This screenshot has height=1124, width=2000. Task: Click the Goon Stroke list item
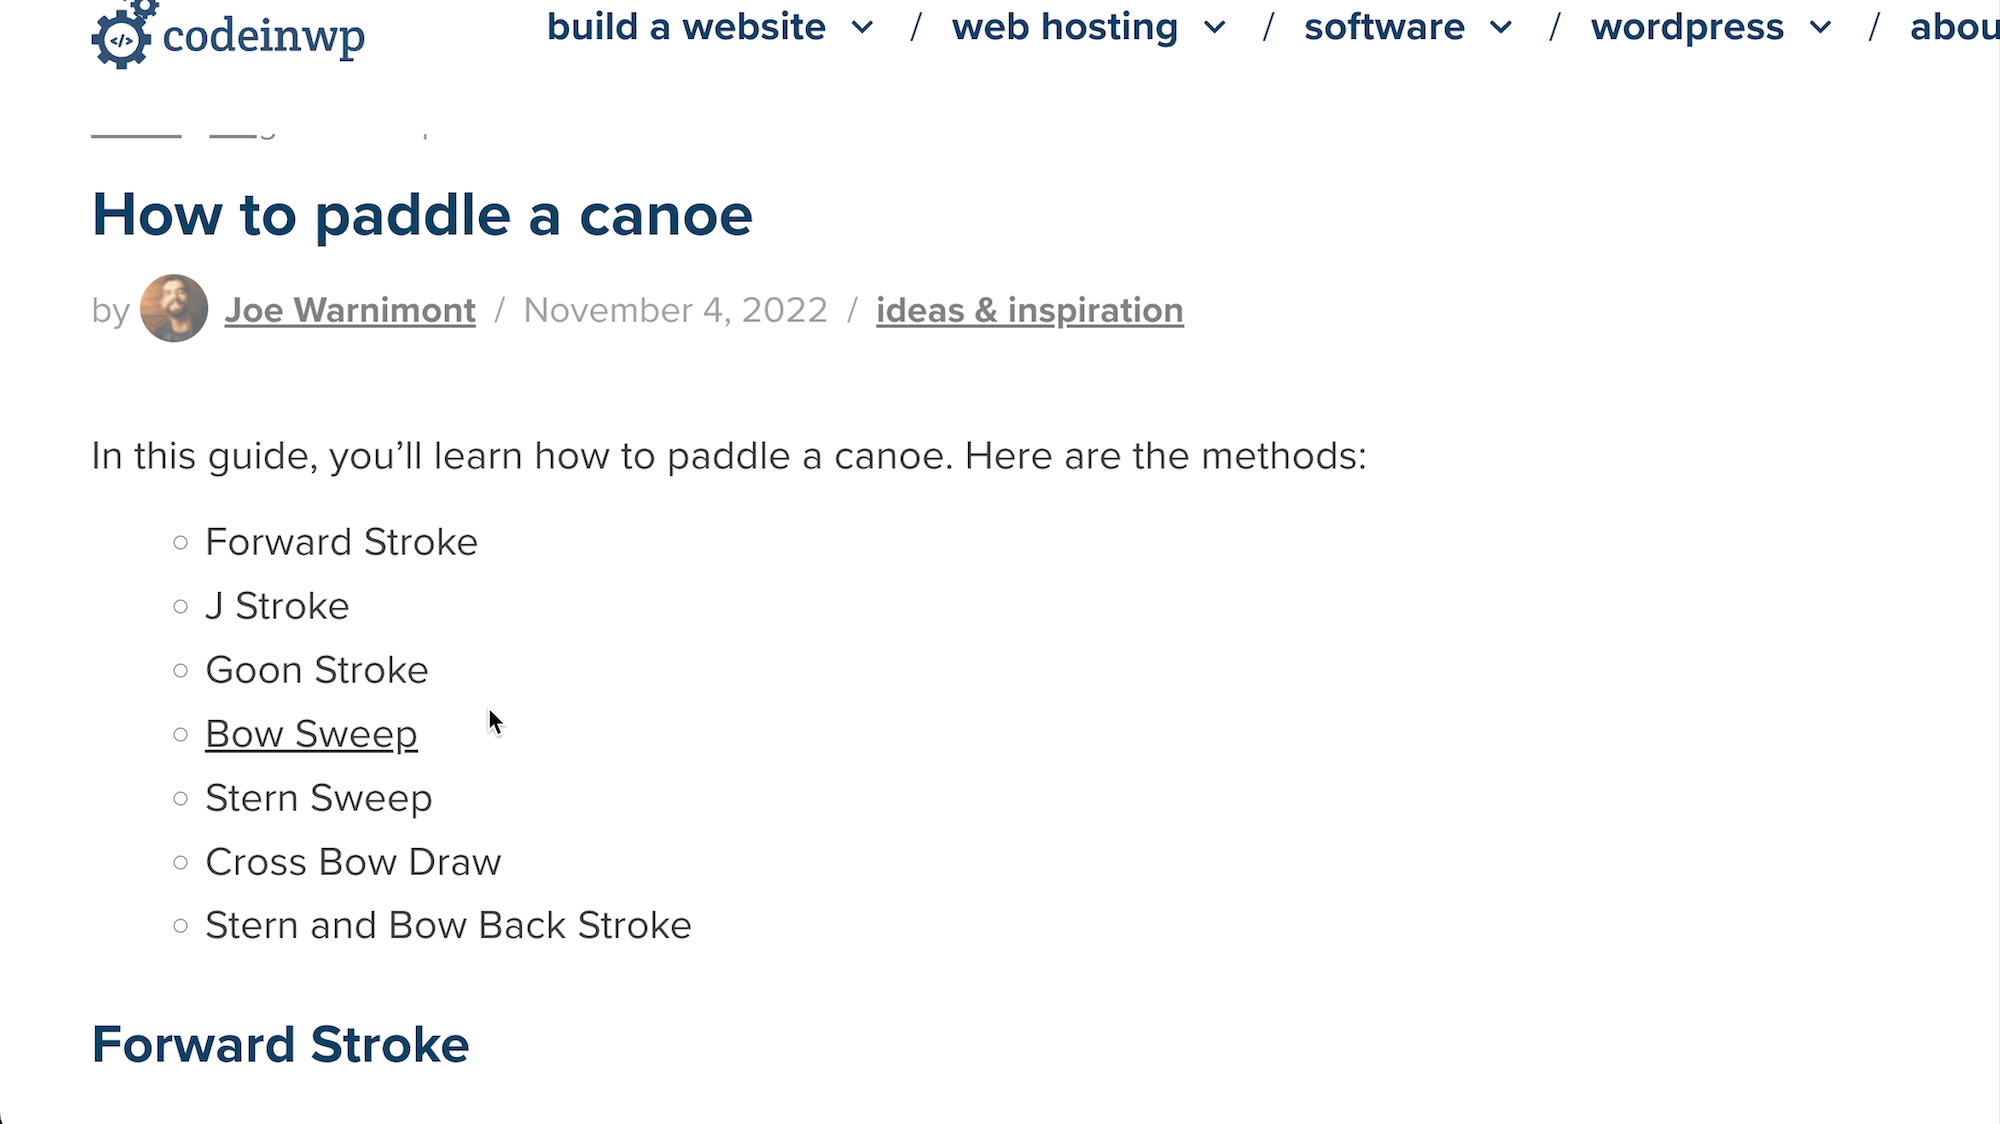[316, 668]
